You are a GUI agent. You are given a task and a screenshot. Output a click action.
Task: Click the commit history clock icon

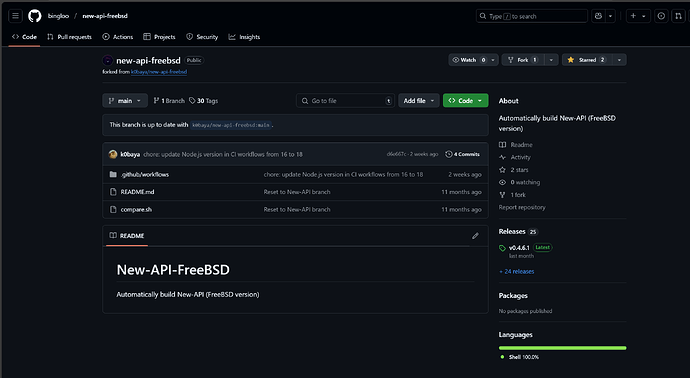click(x=448, y=154)
